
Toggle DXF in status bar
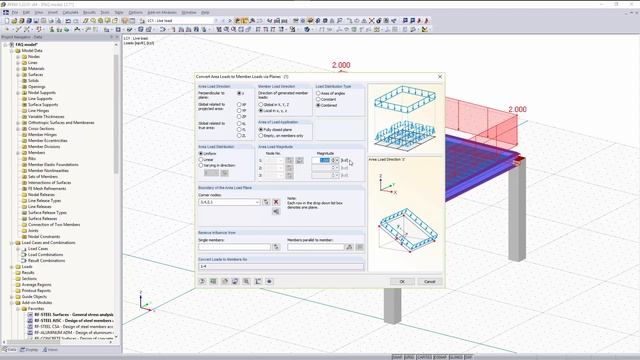pos(469,357)
